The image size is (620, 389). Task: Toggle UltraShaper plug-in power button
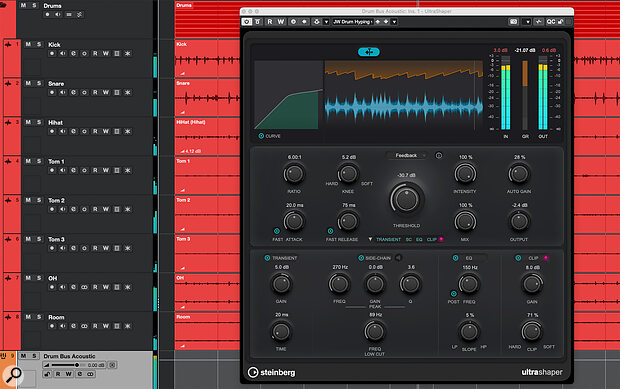(247, 22)
